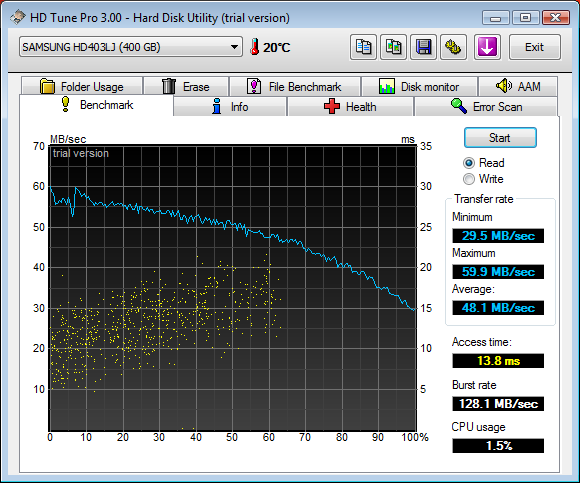Click the purple download arrow icon
Viewport: 580px width, 483px height.
tap(487, 47)
